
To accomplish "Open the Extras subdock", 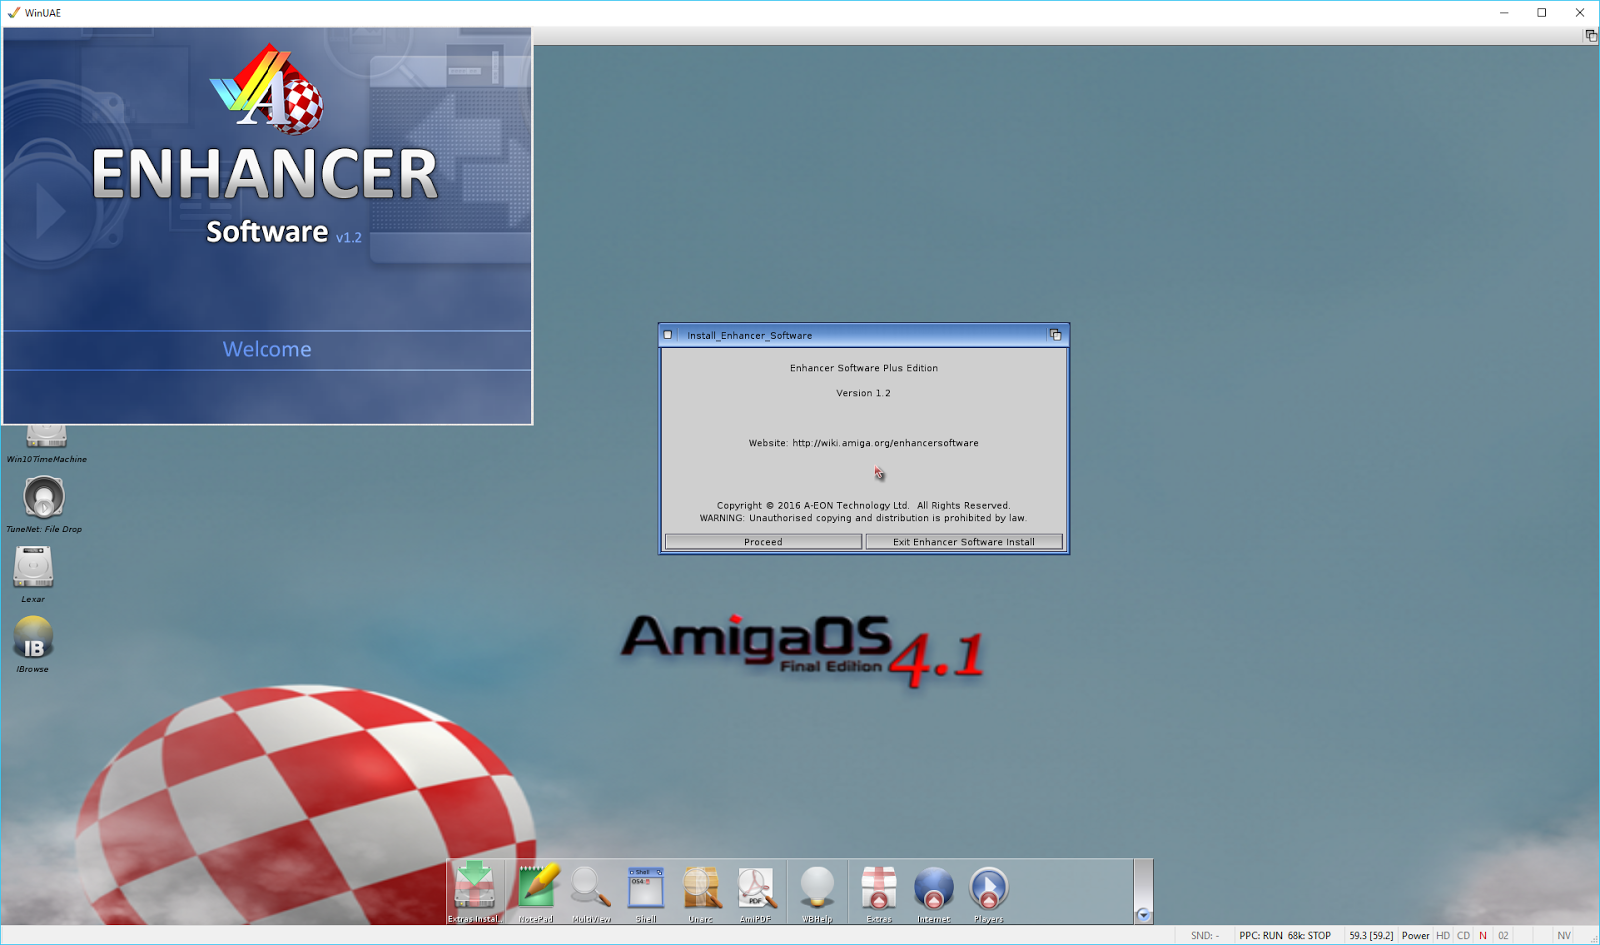I will [x=879, y=890].
